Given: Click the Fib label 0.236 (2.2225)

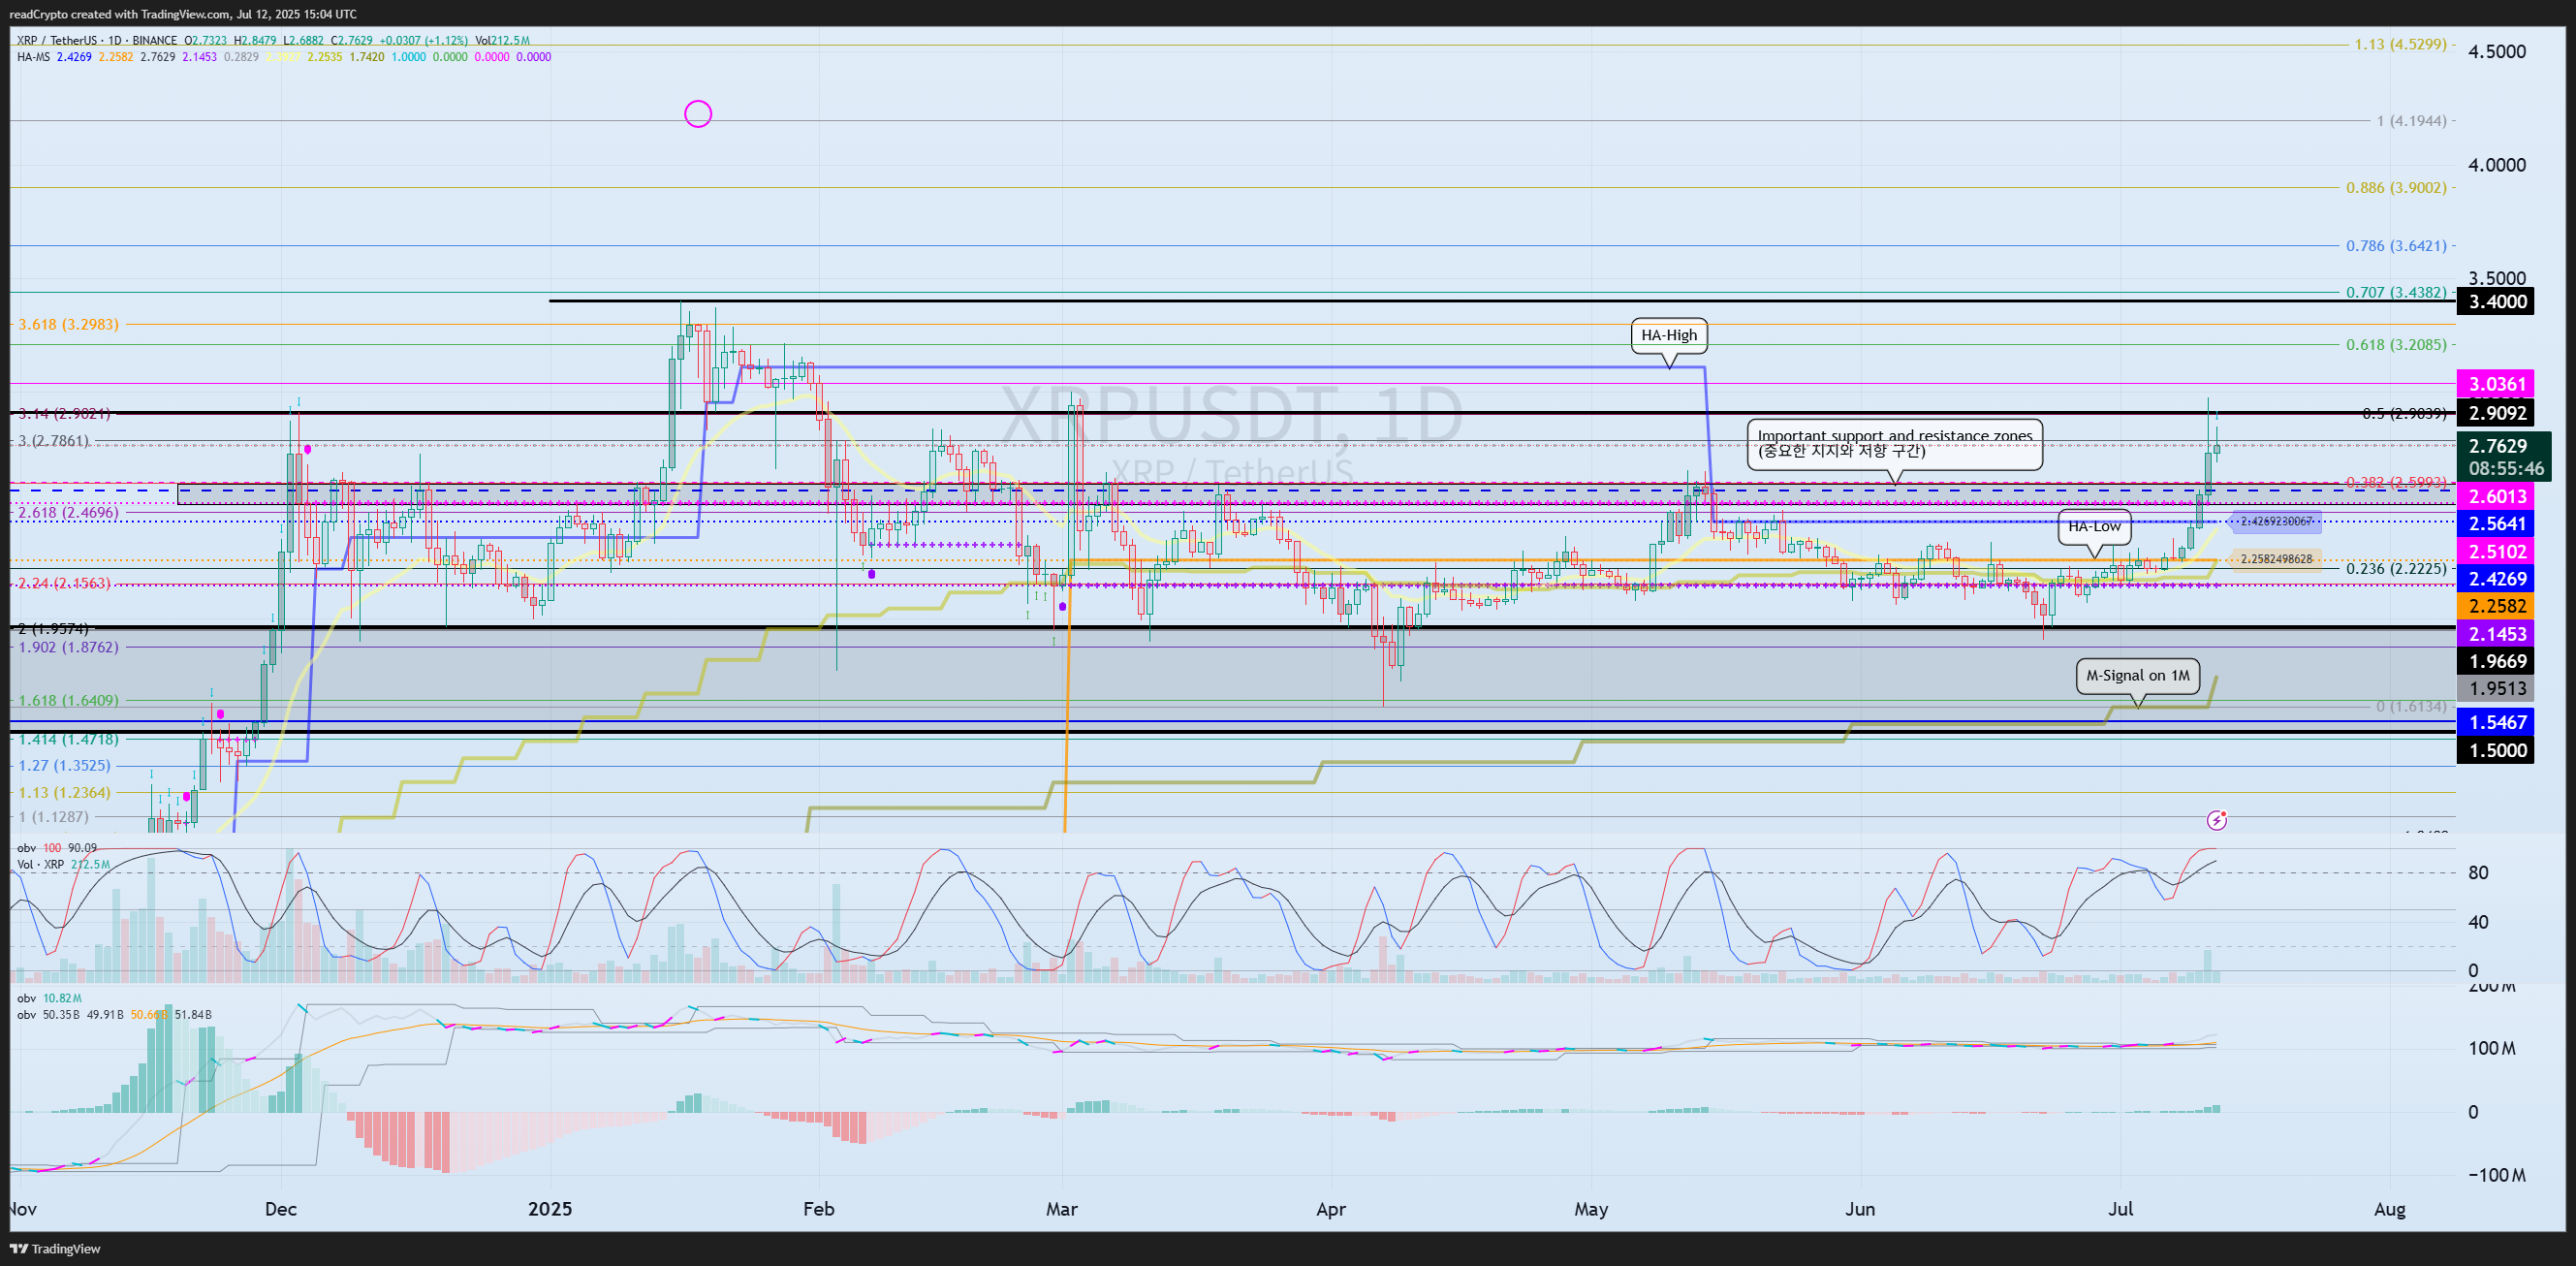Looking at the screenshot, I should coord(2396,569).
